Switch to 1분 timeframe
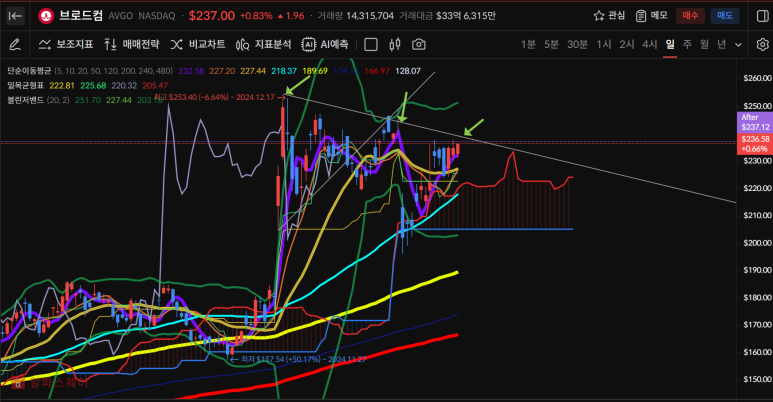This screenshot has width=773, height=402. pyautogui.click(x=528, y=44)
